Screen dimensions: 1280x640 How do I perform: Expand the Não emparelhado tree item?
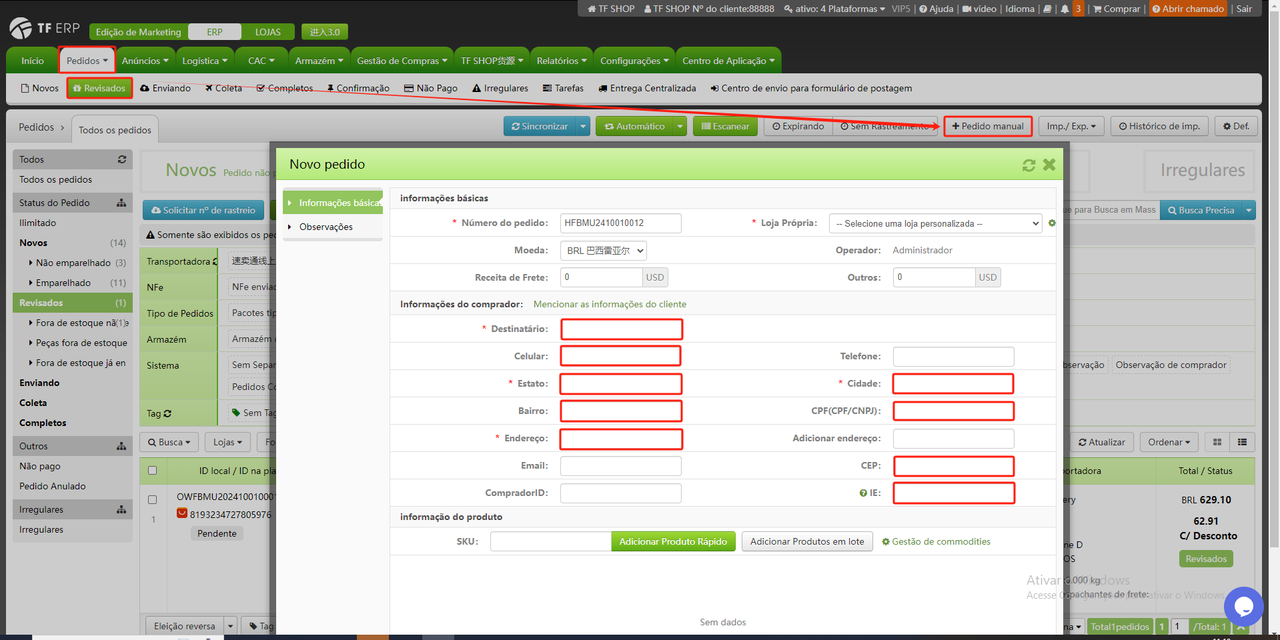30,263
